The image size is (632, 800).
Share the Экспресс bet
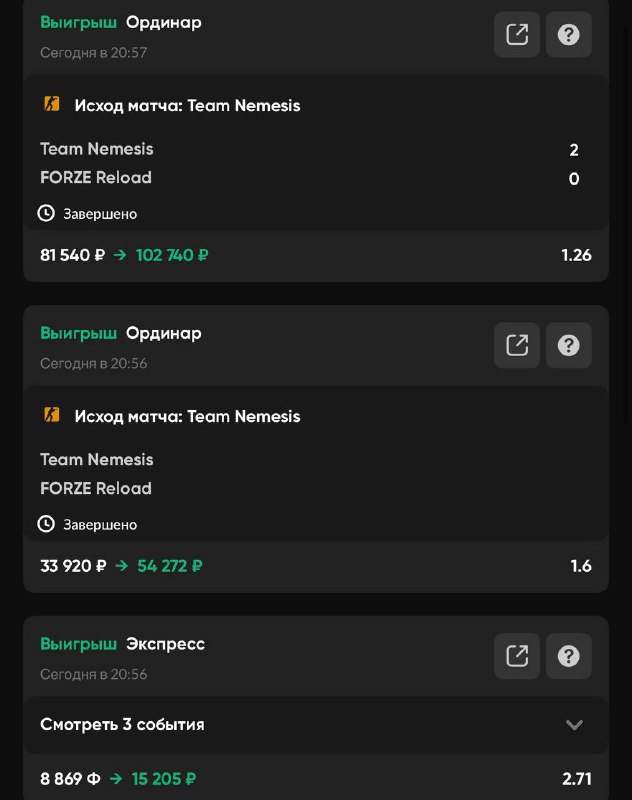(517, 656)
